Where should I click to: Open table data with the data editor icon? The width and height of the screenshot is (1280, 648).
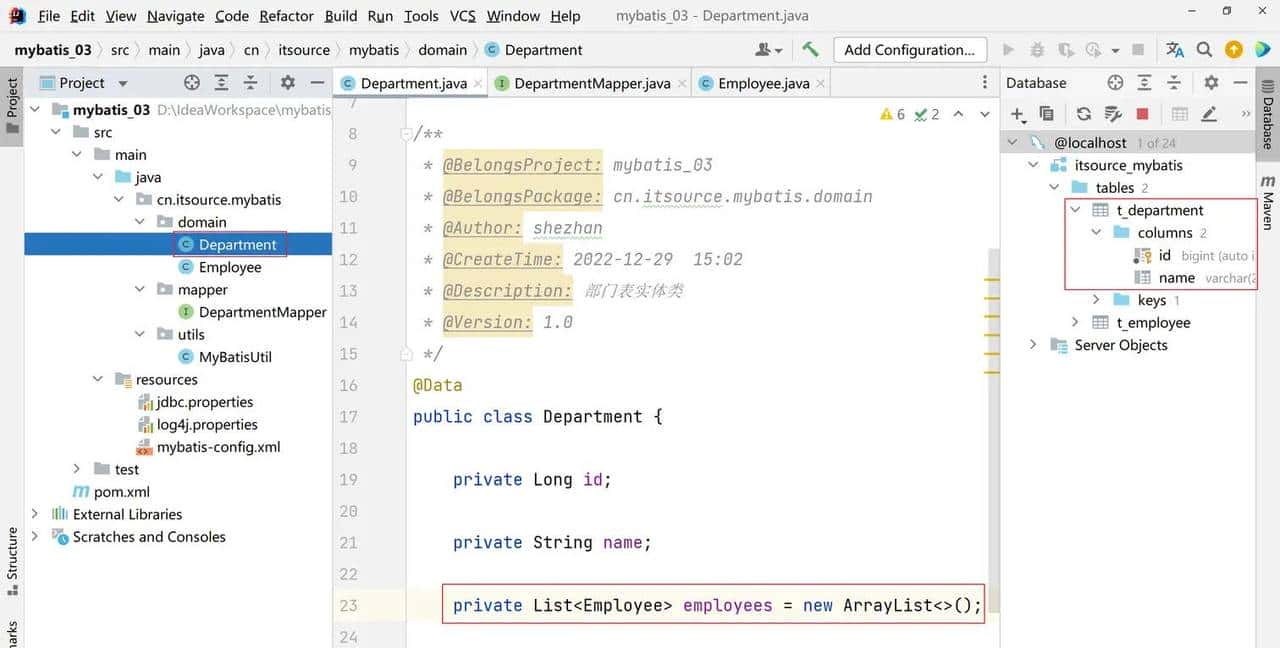pyautogui.click(x=1180, y=113)
